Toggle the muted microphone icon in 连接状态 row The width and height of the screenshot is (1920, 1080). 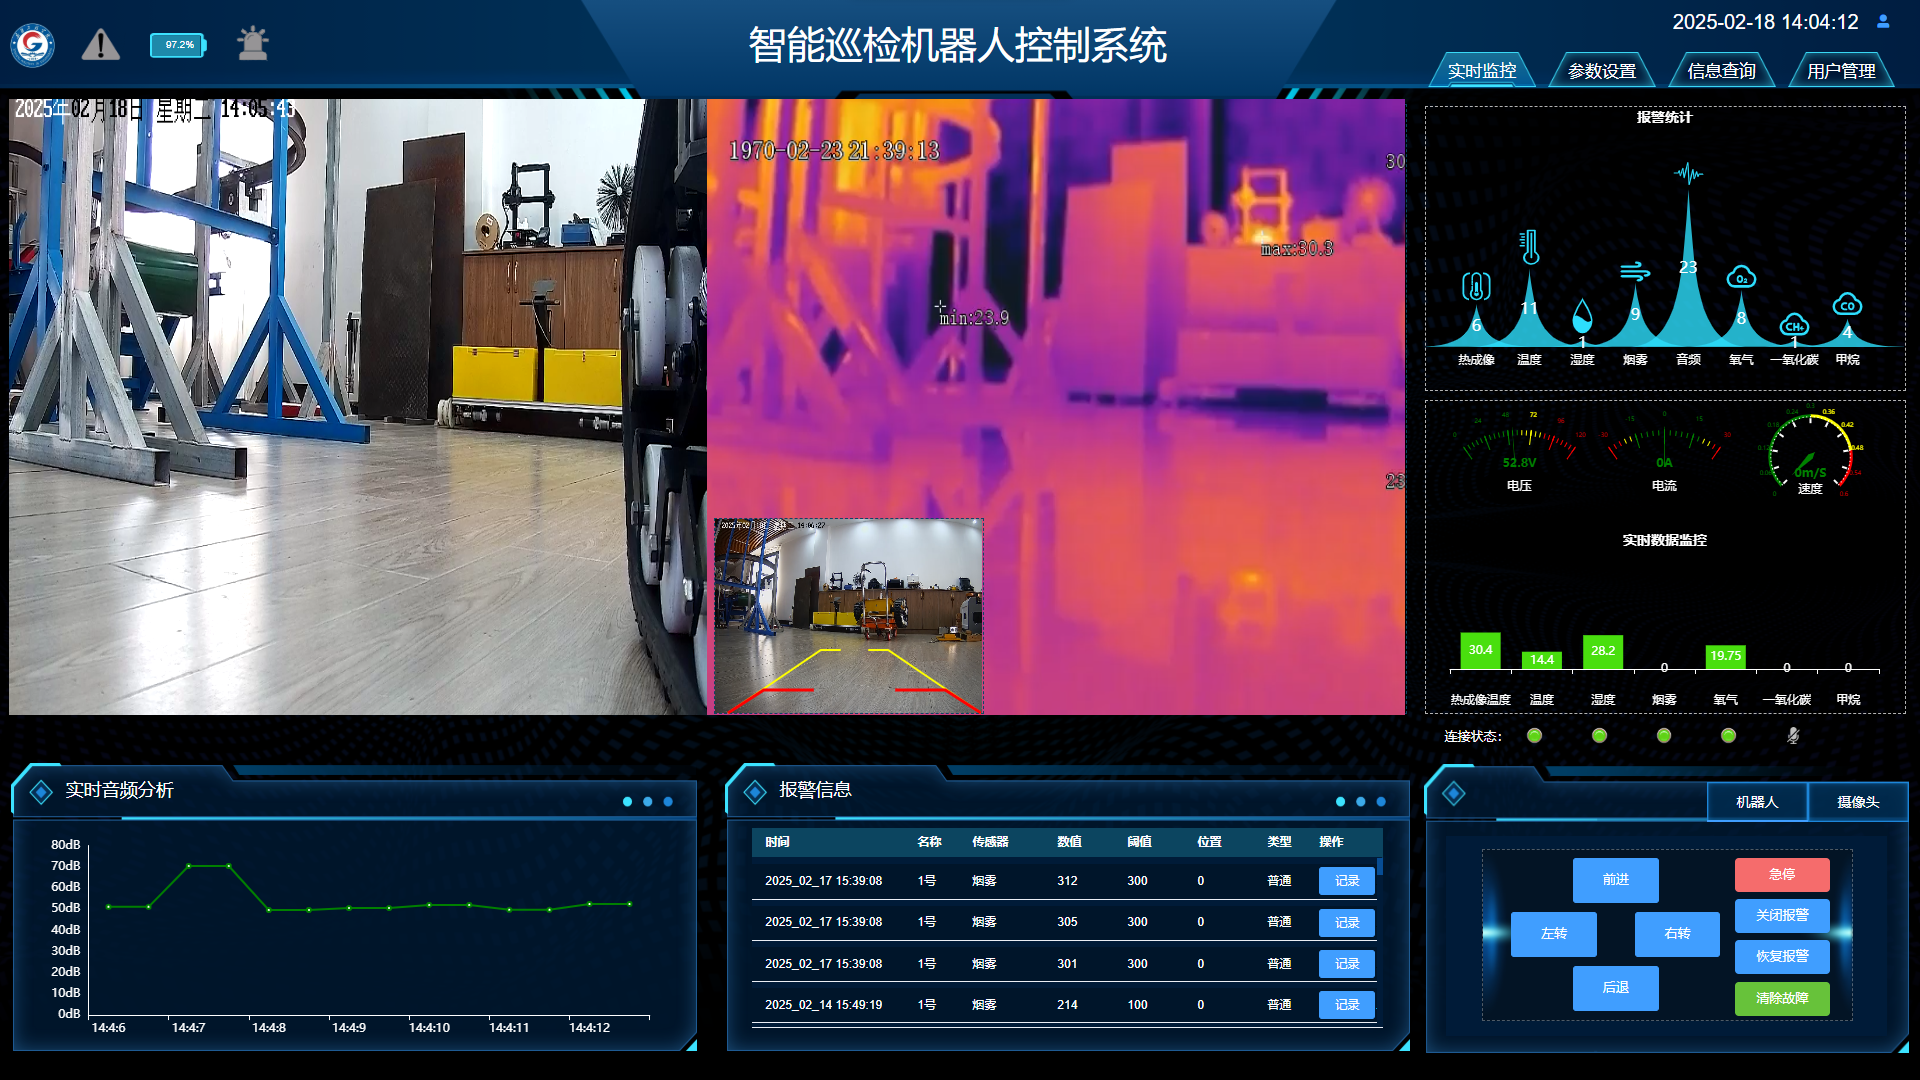point(1793,736)
